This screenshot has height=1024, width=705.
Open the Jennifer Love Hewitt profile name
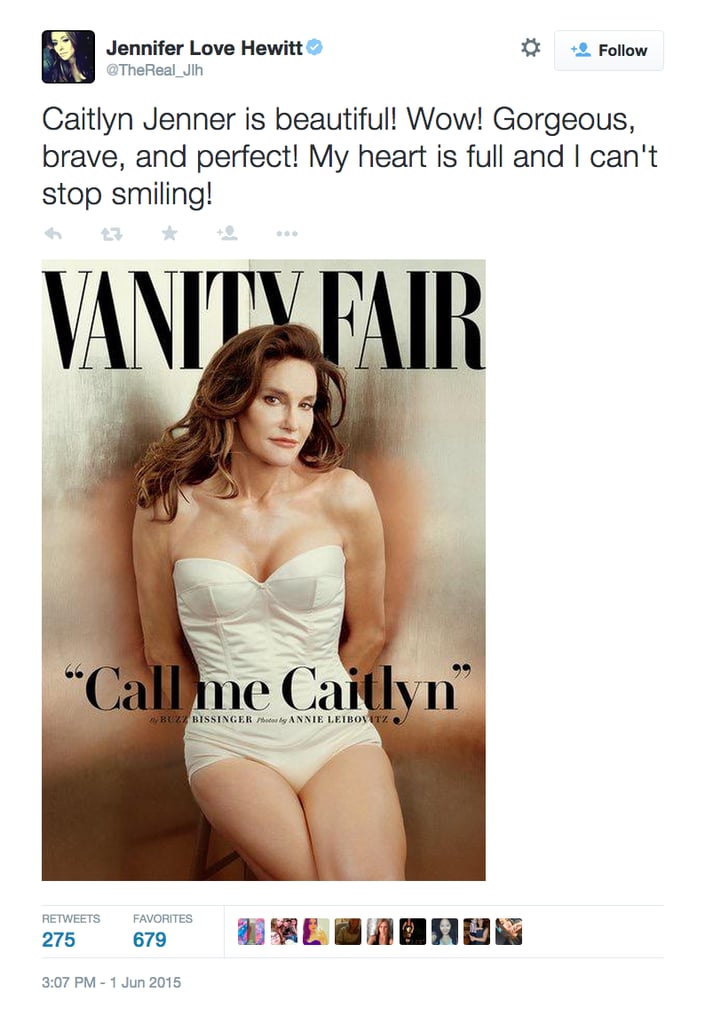coord(204,48)
